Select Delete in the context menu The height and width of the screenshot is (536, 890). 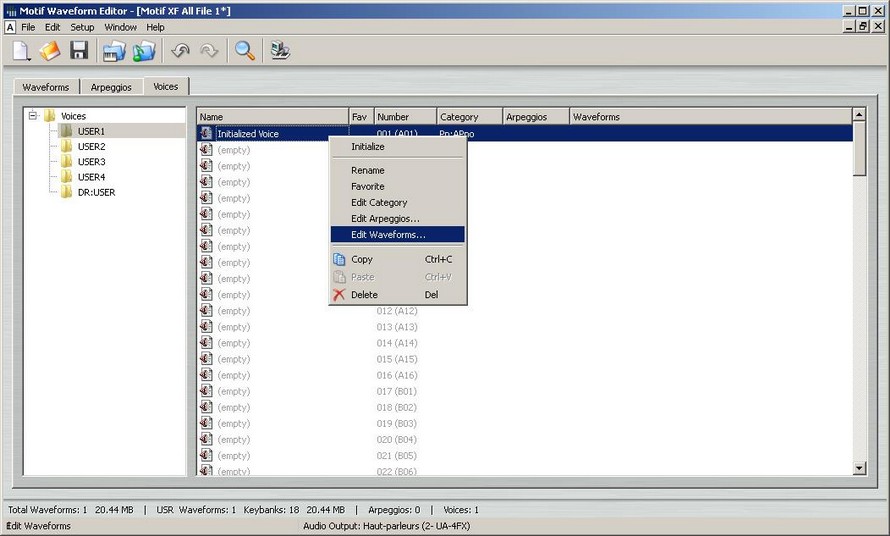coord(364,295)
